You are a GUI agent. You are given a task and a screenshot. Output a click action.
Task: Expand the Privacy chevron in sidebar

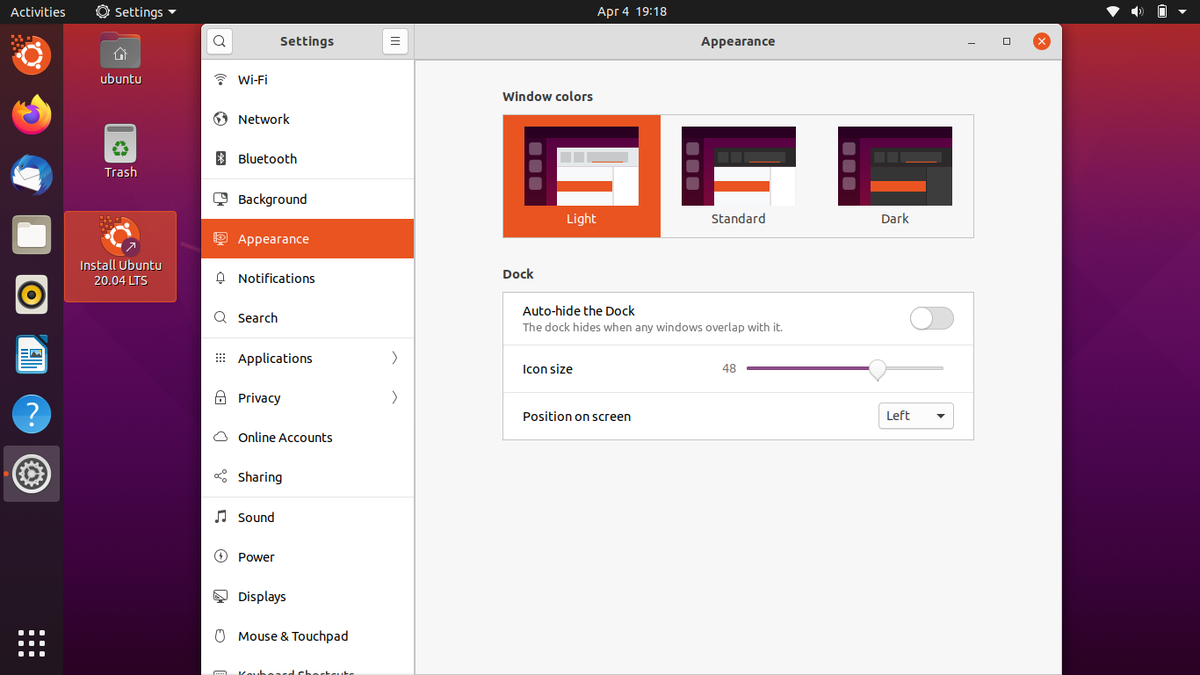(395, 398)
